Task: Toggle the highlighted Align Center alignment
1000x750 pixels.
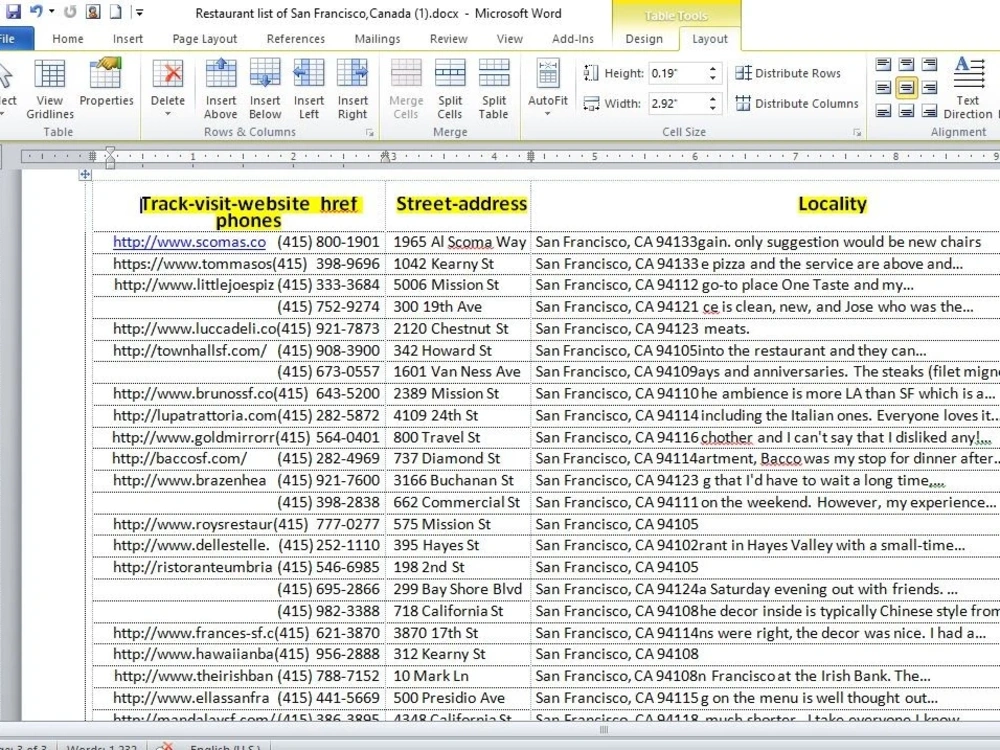Action: (x=906, y=87)
